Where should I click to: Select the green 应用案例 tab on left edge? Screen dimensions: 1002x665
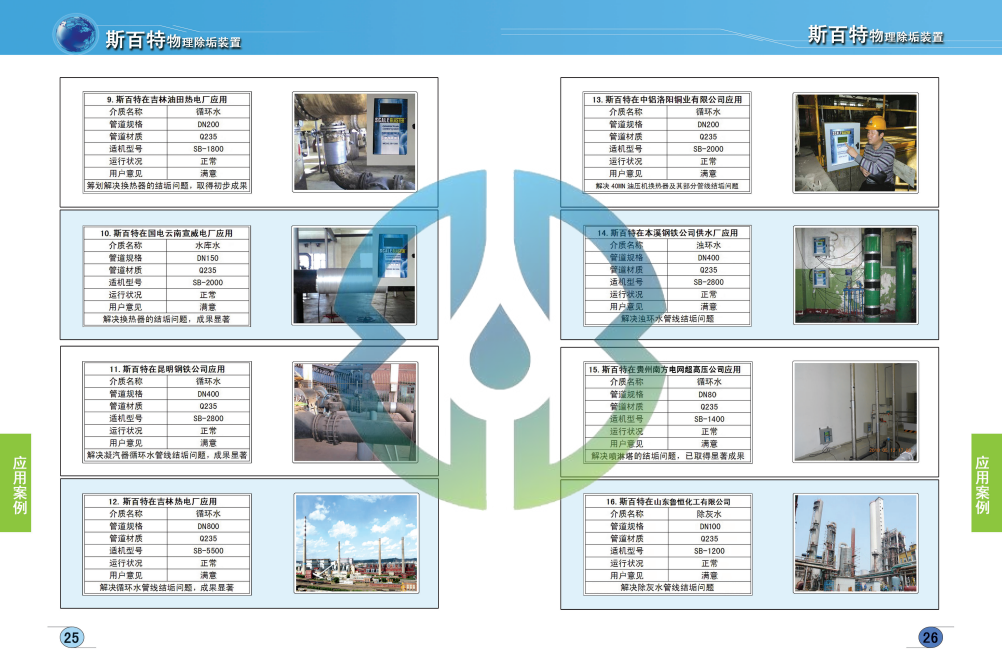pos(15,483)
